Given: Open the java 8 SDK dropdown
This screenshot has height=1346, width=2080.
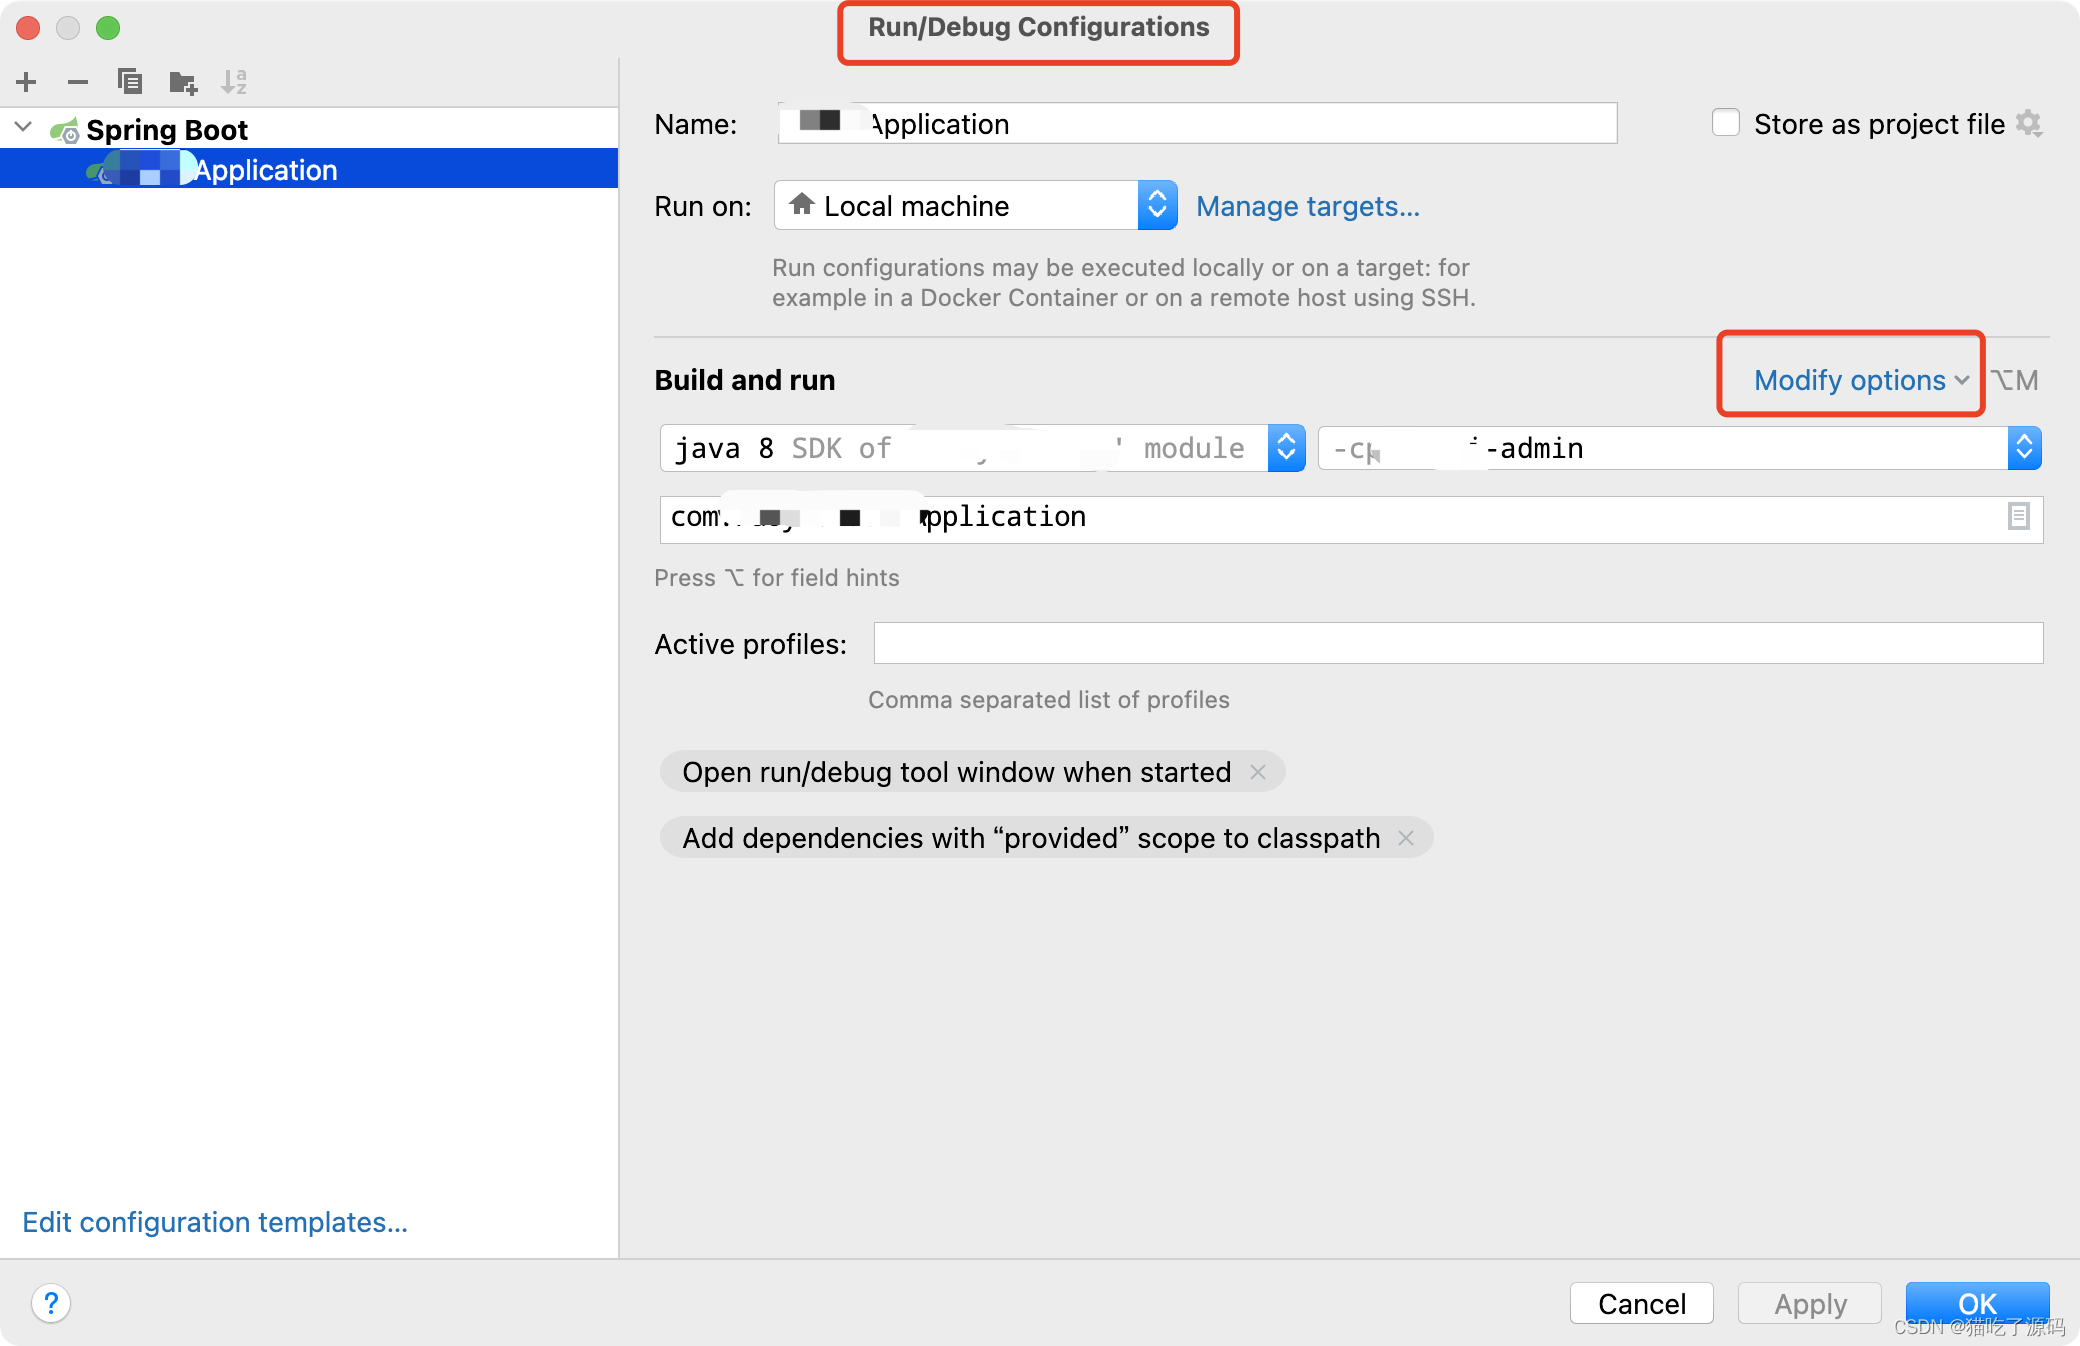Looking at the screenshot, I should tap(1286, 448).
